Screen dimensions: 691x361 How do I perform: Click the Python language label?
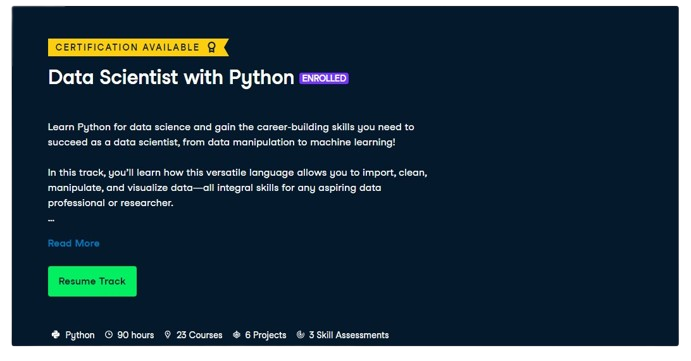[x=80, y=335]
